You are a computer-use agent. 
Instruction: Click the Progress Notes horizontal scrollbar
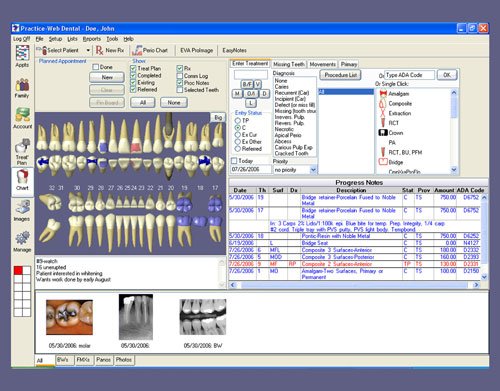(x=354, y=285)
